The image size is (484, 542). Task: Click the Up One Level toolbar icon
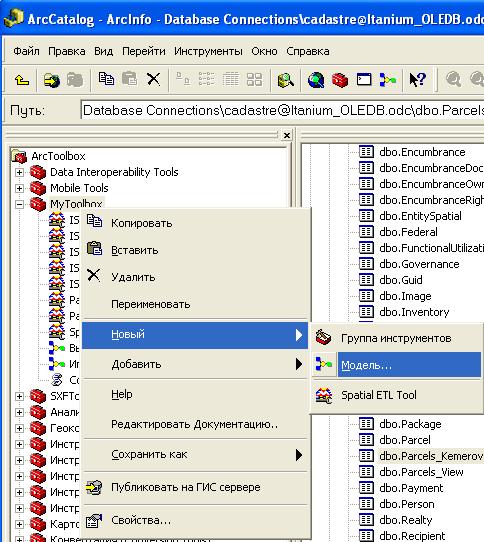coord(22,80)
